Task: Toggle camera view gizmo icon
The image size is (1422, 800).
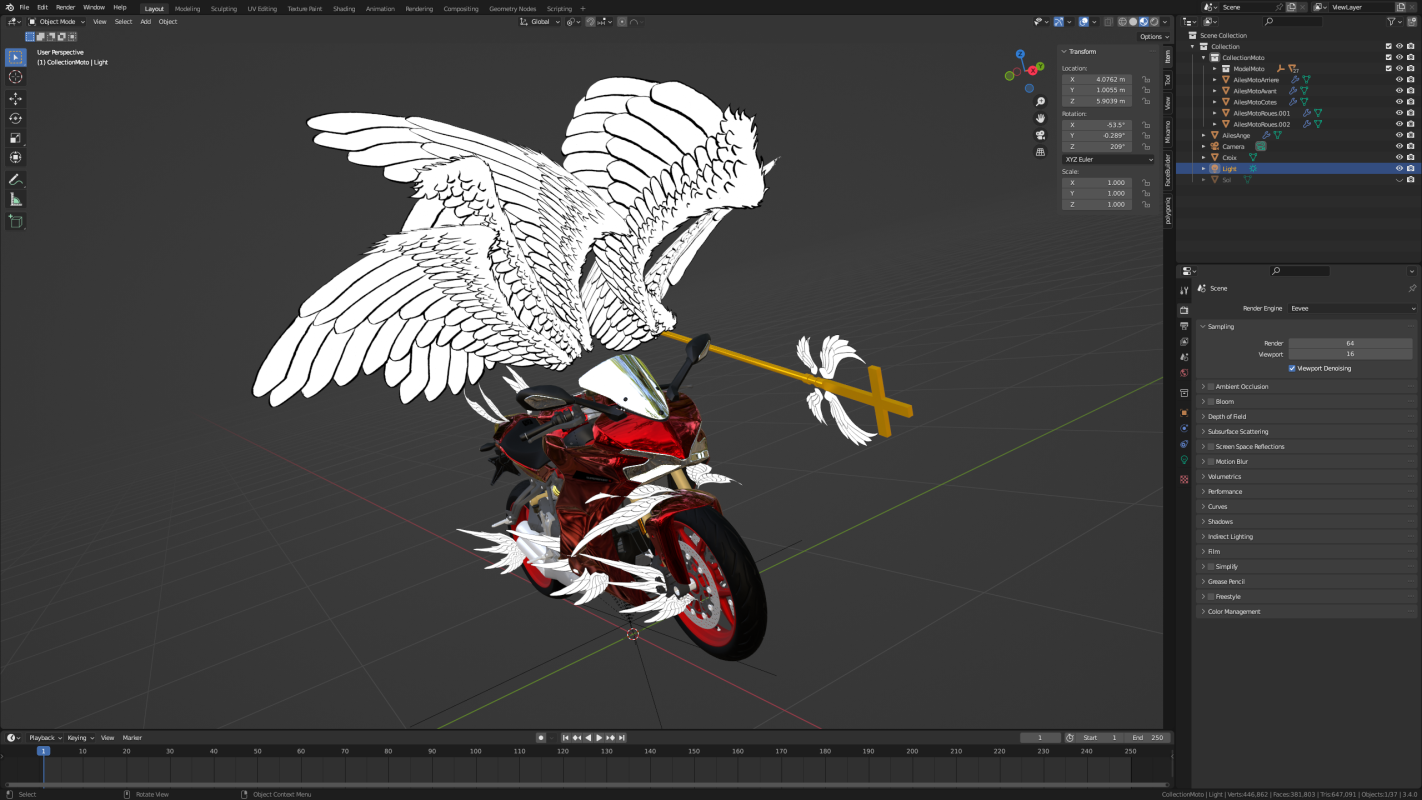Action: [x=1040, y=135]
